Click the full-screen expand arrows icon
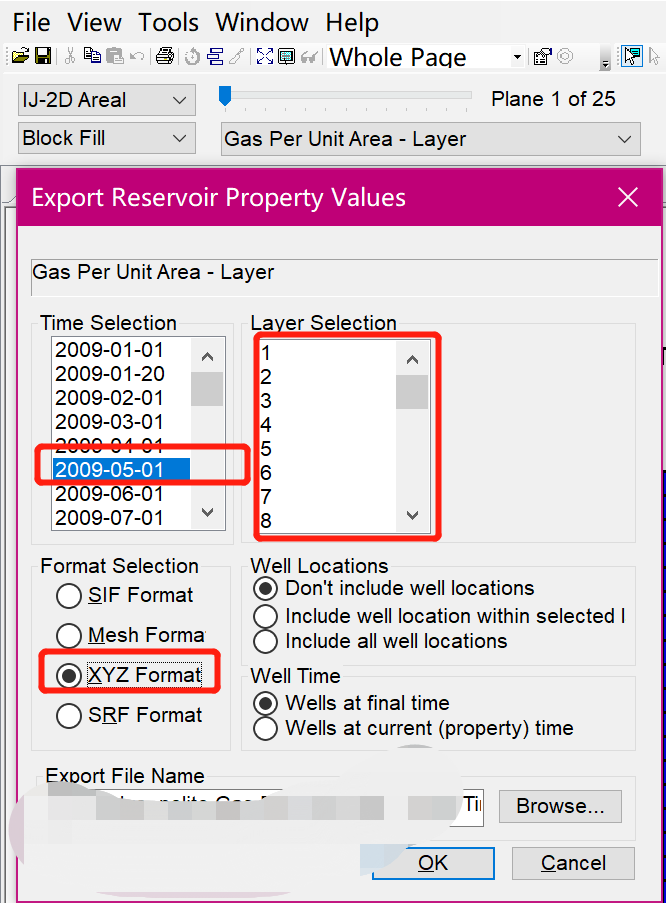 pos(264,56)
